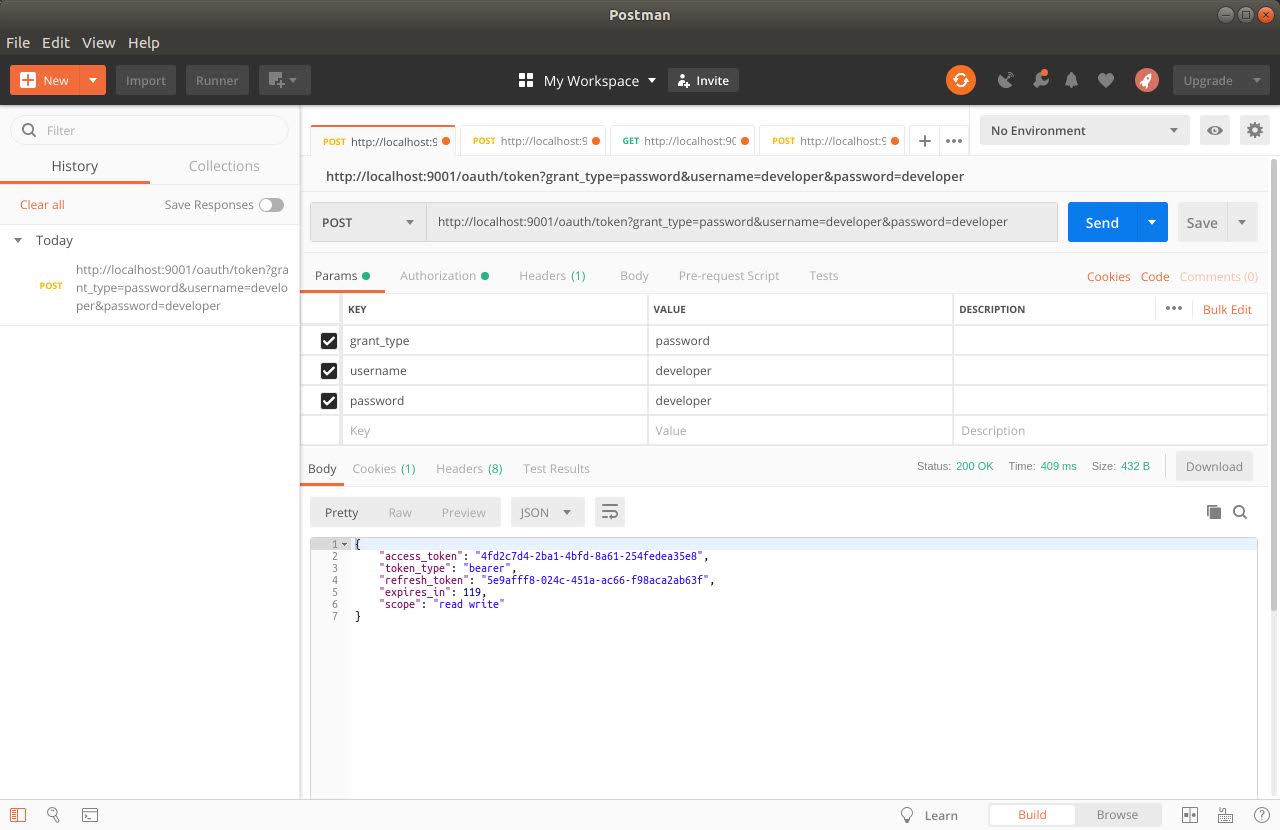The width and height of the screenshot is (1280, 830).
Task: Open help question mark icon
Action: 1260,815
